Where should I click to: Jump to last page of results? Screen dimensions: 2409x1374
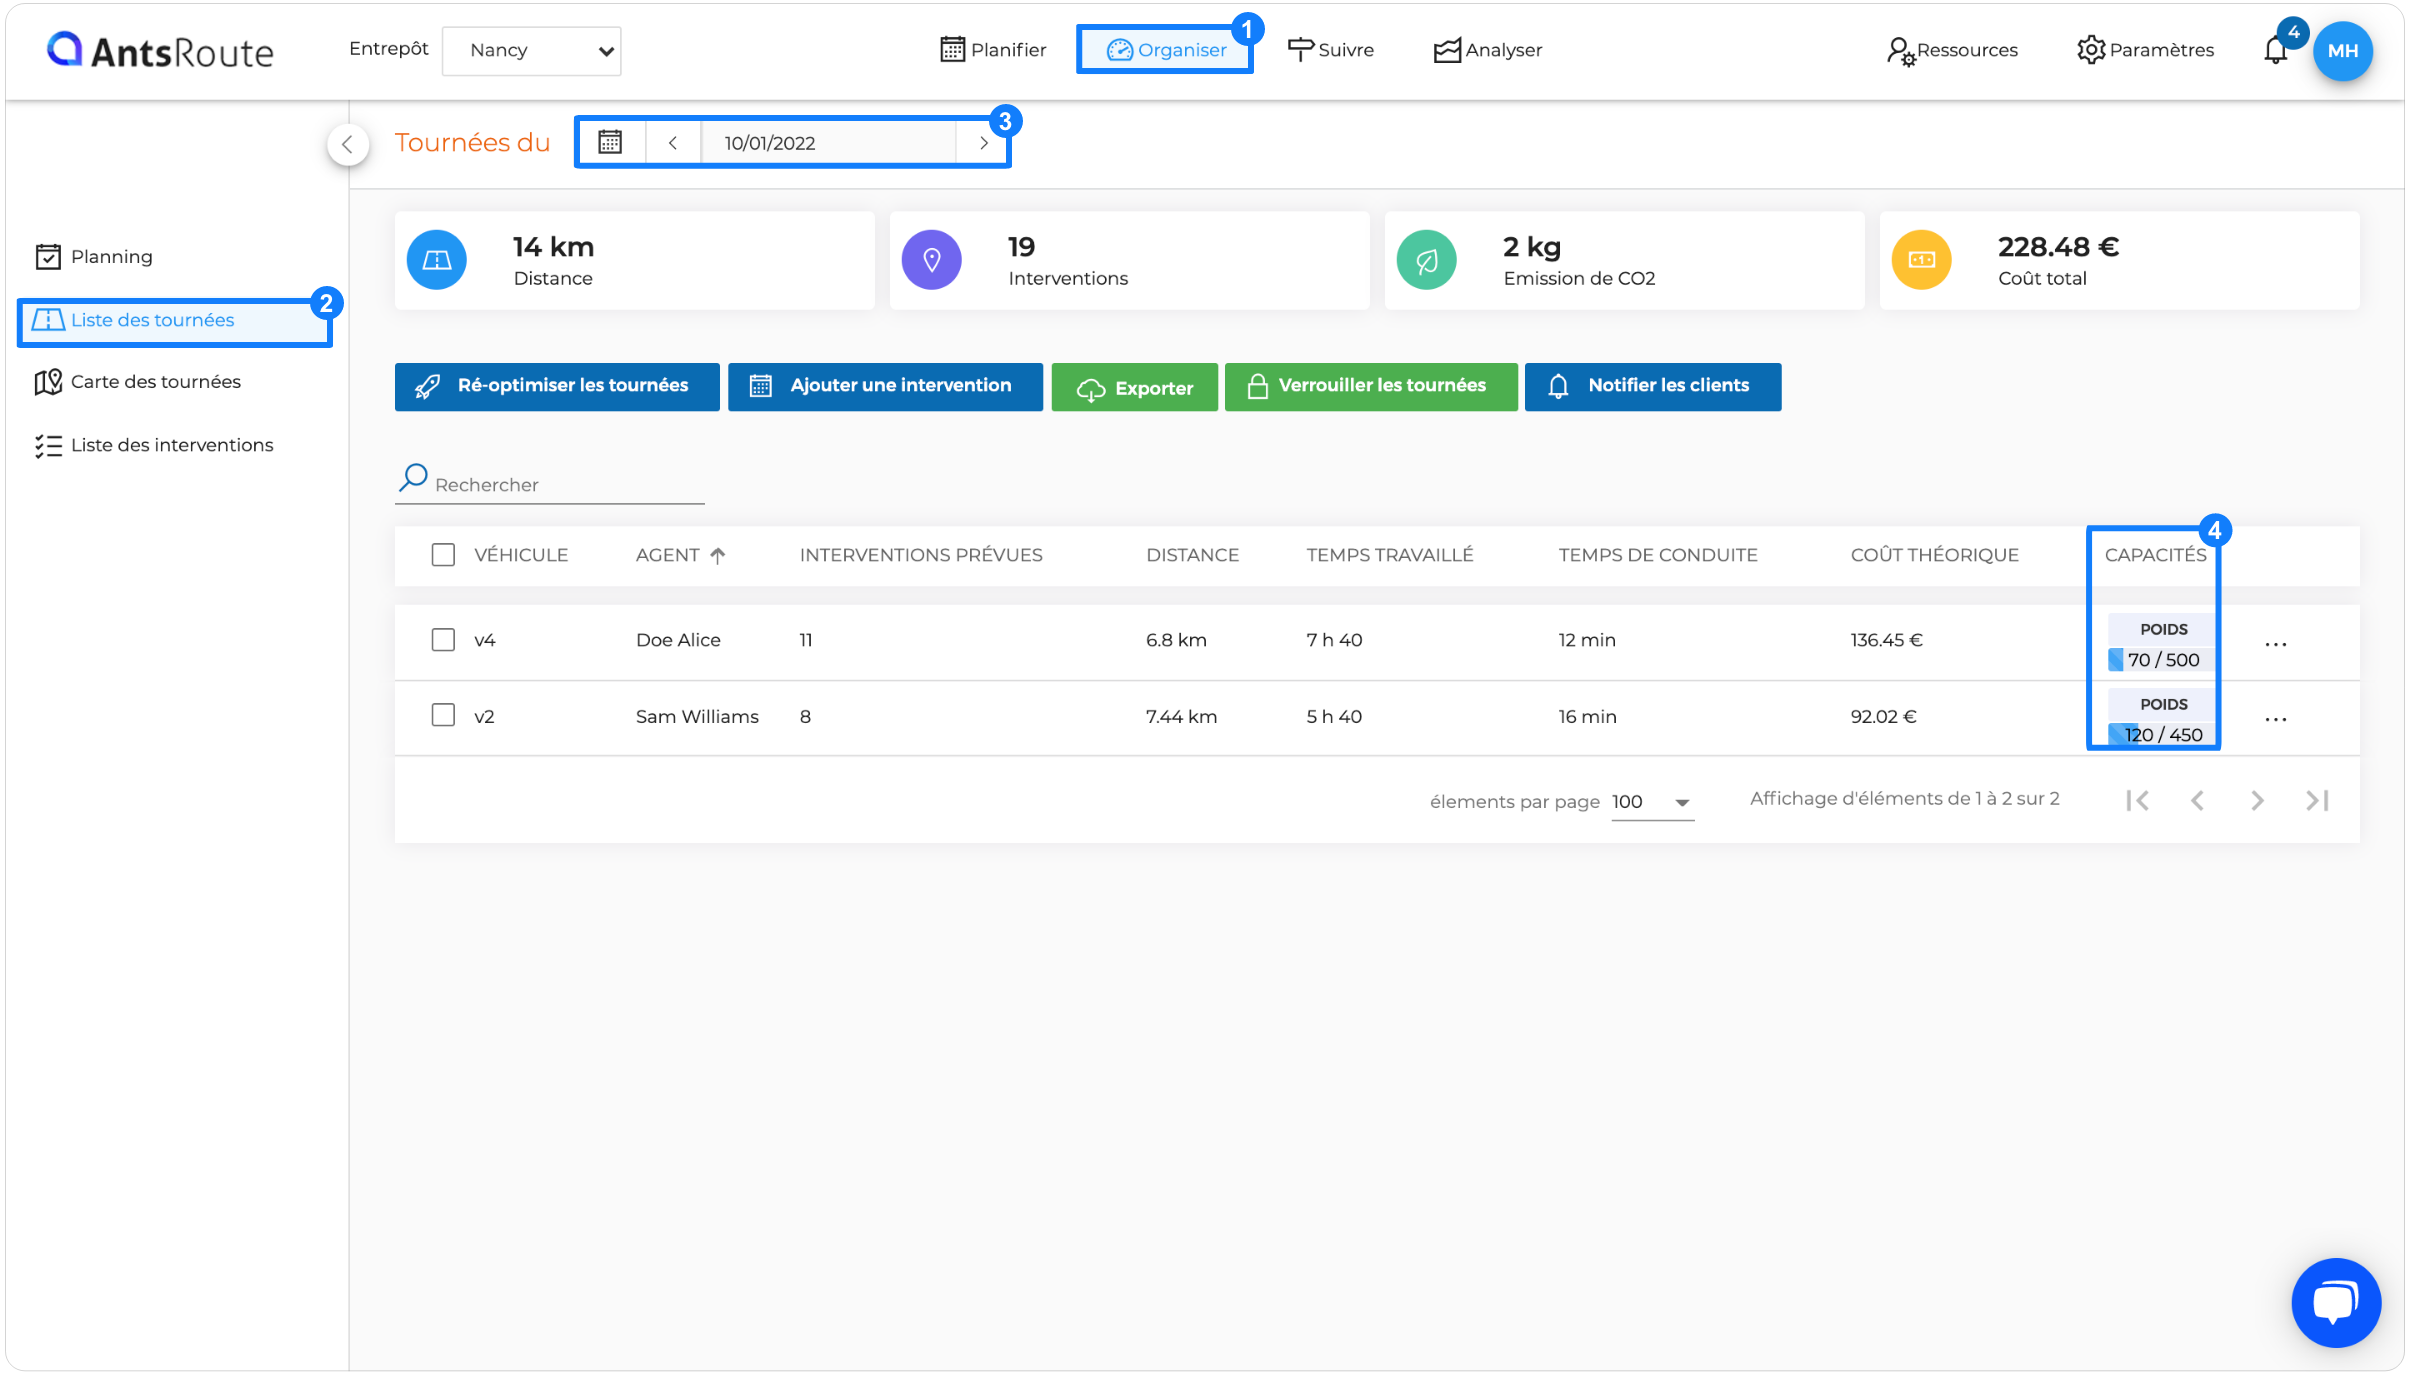(2317, 800)
